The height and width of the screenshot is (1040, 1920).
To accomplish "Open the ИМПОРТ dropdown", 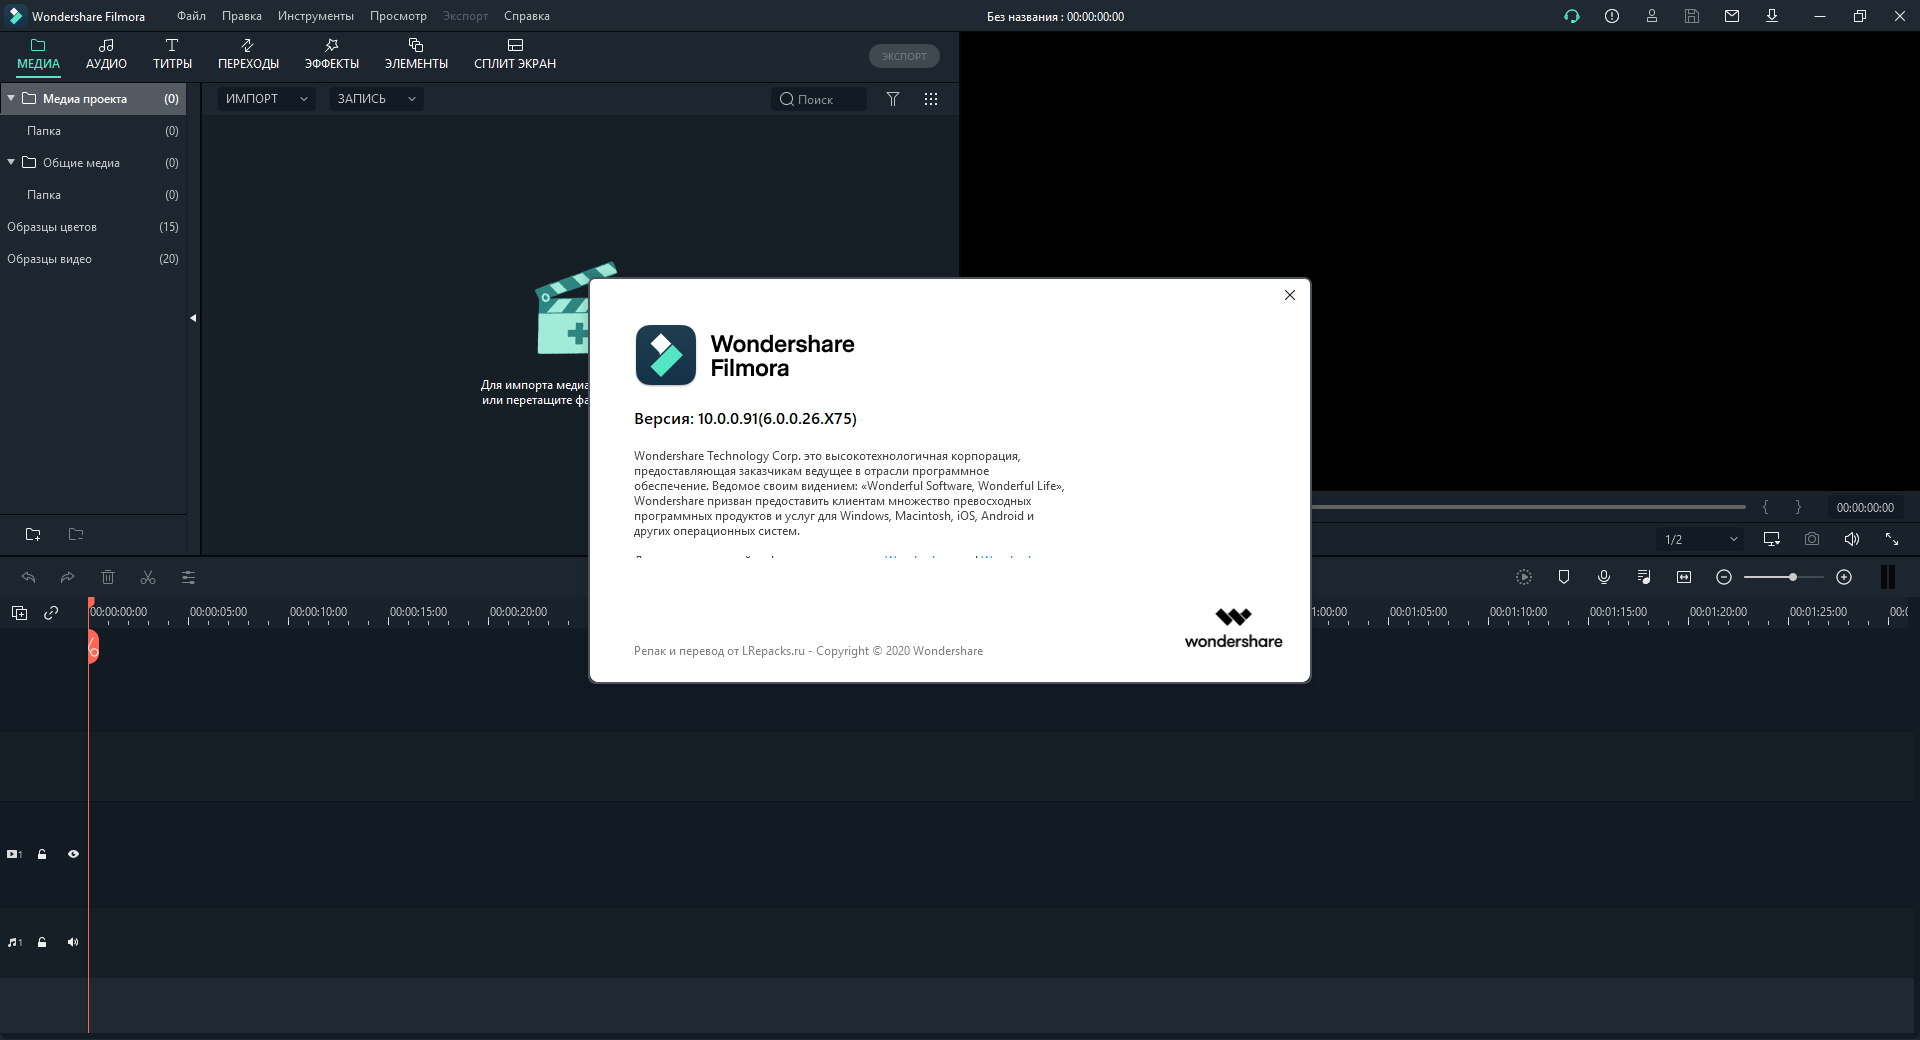I will tap(265, 99).
